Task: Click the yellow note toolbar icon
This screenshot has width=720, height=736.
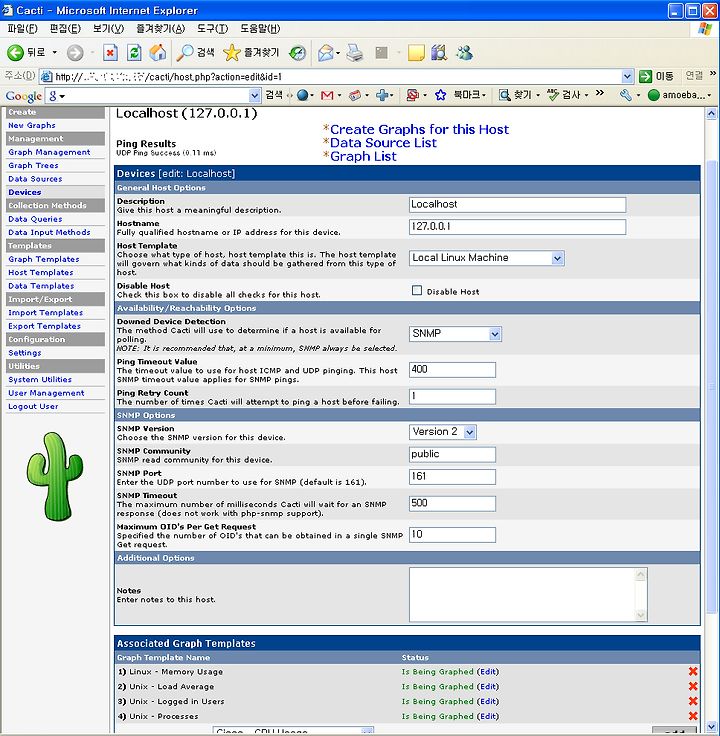Action: tap(416, 53)
